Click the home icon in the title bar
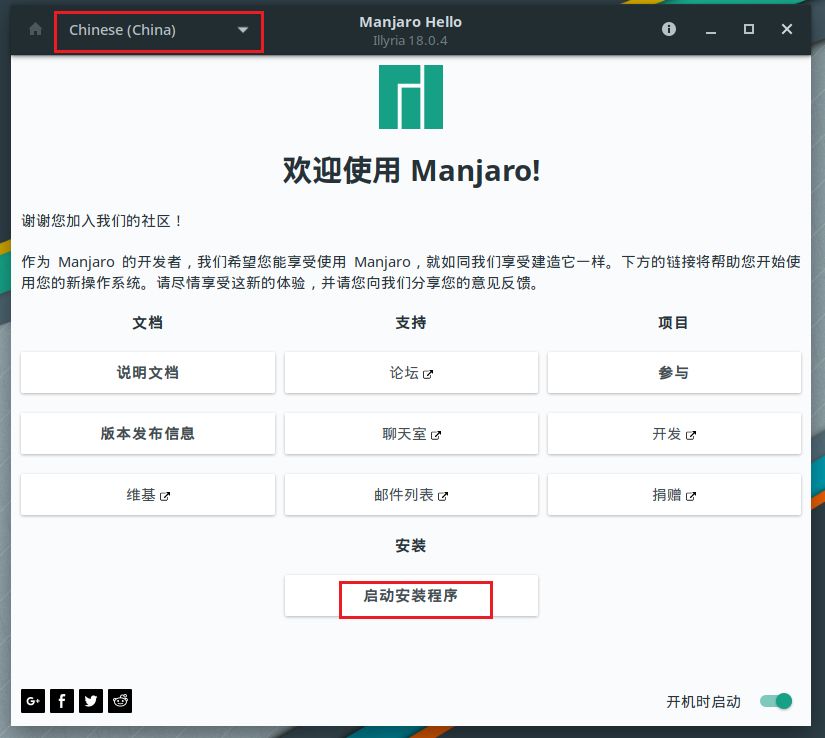Viewport: 825px width, 738px height. tap(34, 29)
